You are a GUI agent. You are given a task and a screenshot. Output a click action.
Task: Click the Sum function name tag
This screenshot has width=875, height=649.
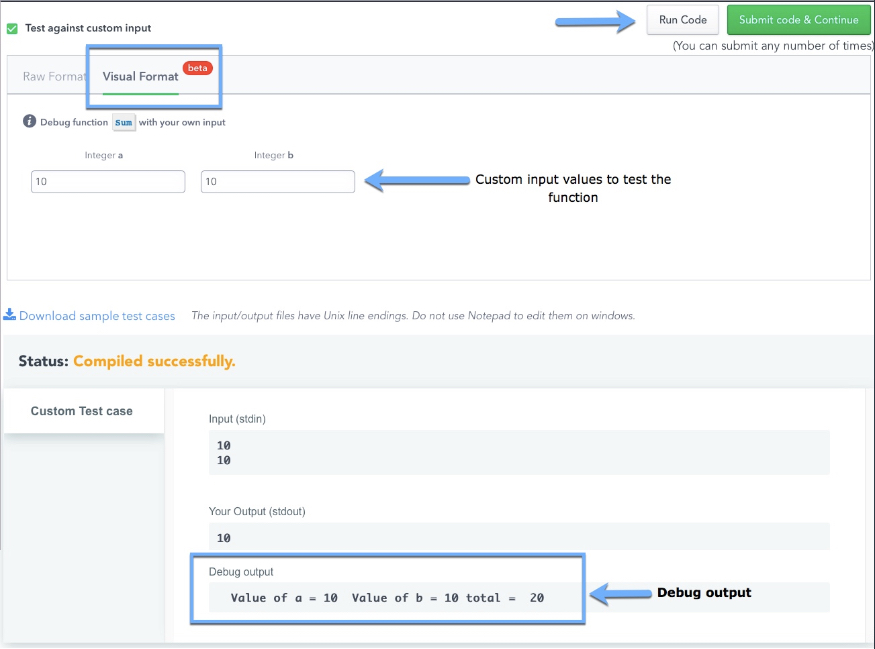tap(123, 123)
